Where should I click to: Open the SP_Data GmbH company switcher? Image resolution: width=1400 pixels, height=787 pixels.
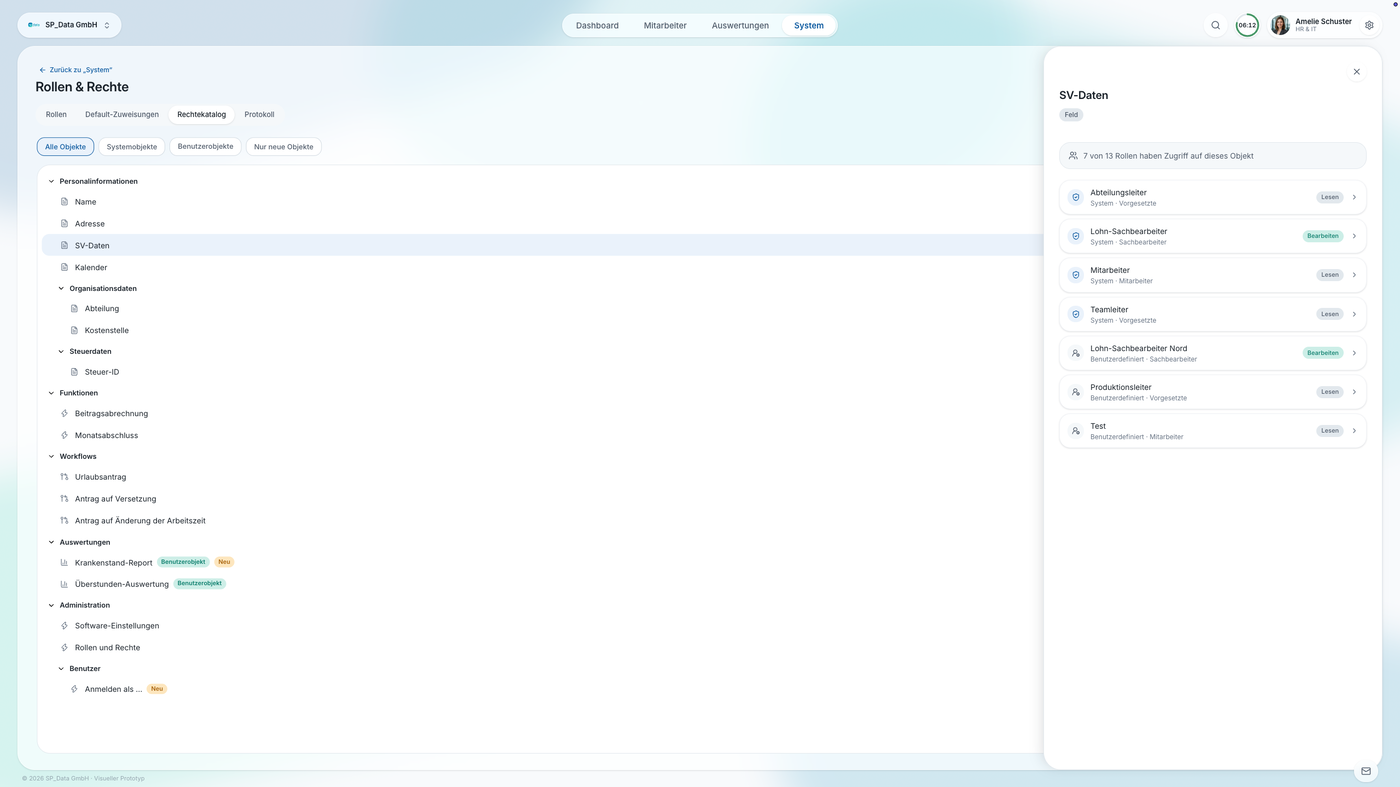[69, 25]
